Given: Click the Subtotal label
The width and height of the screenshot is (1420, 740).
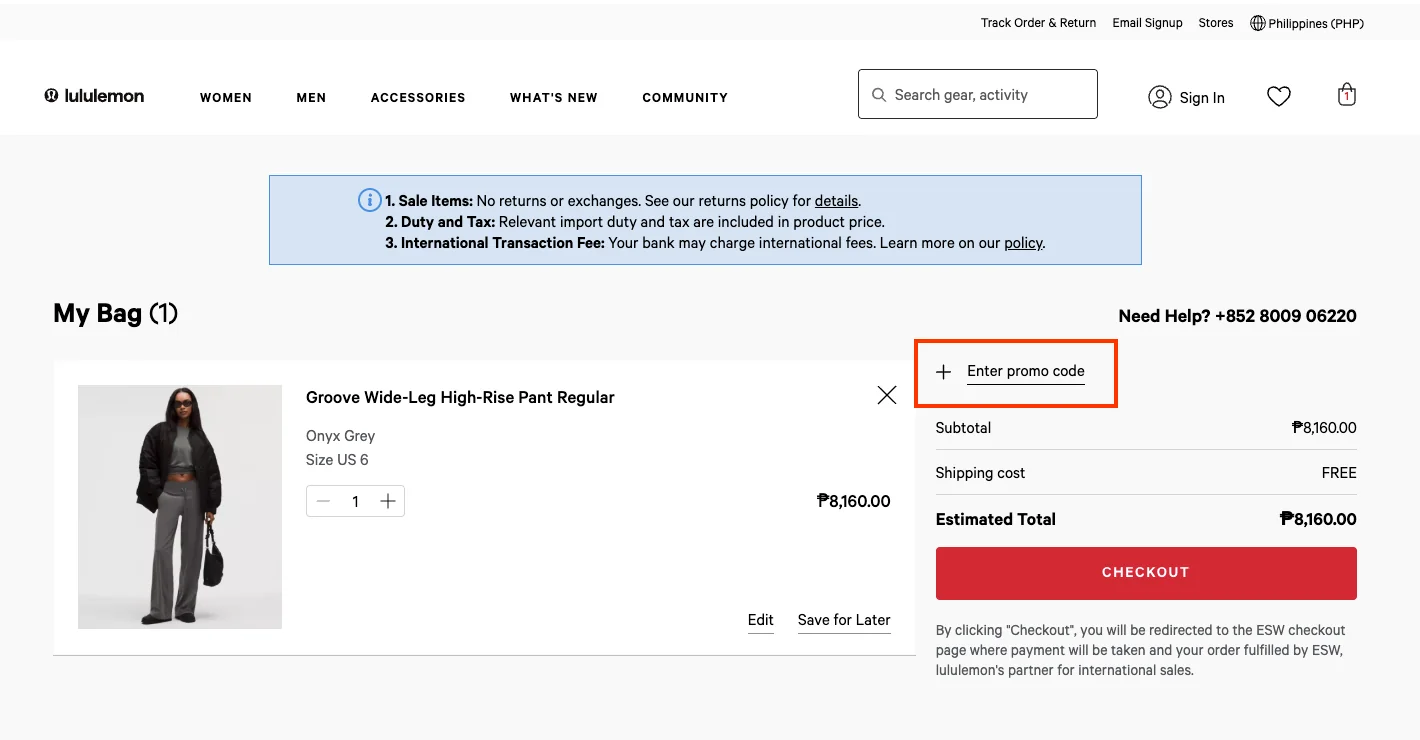Looking at the screenshot, I should point(963,428).
